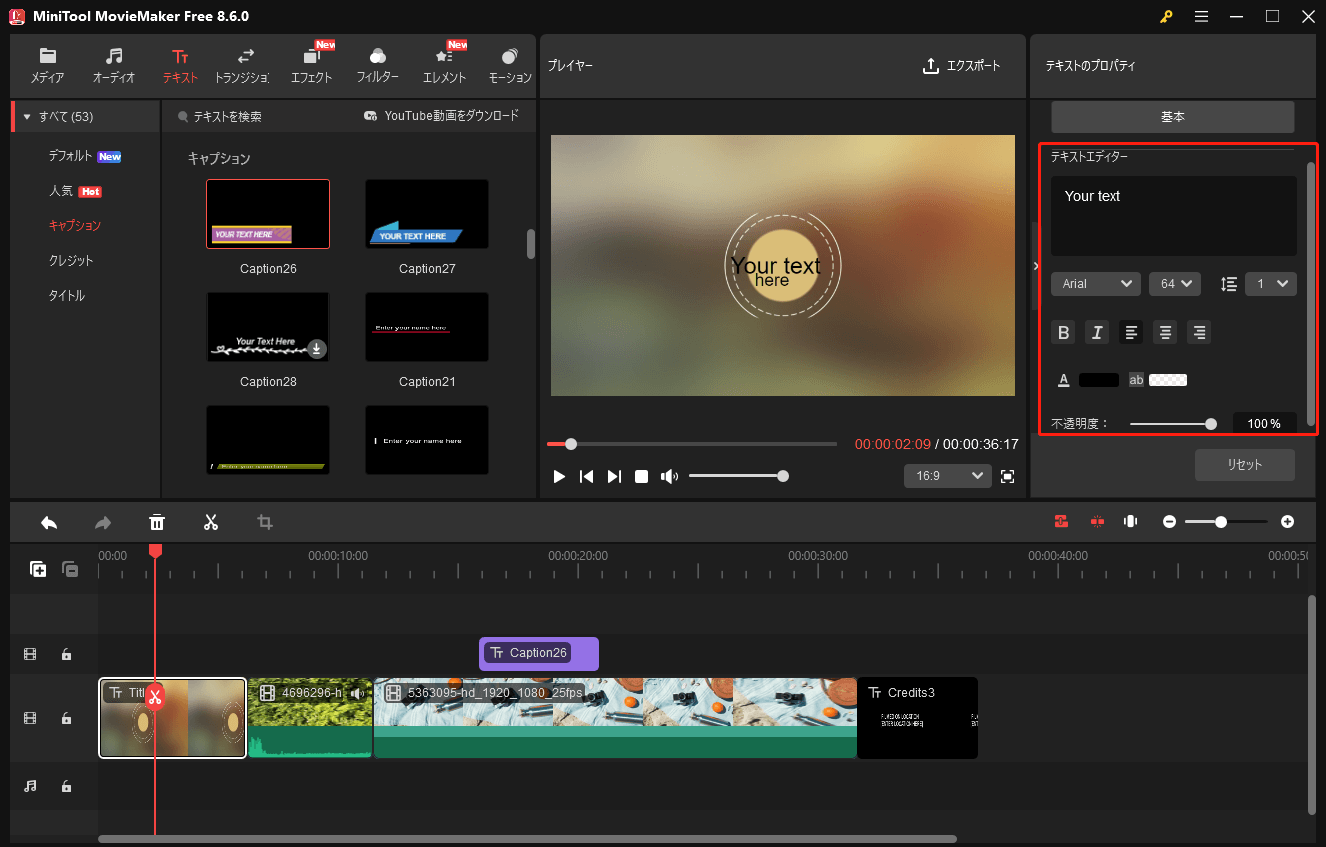Open the エフェクト (Effects) panel
1326x847 pixels.
(x=311, y=64)
